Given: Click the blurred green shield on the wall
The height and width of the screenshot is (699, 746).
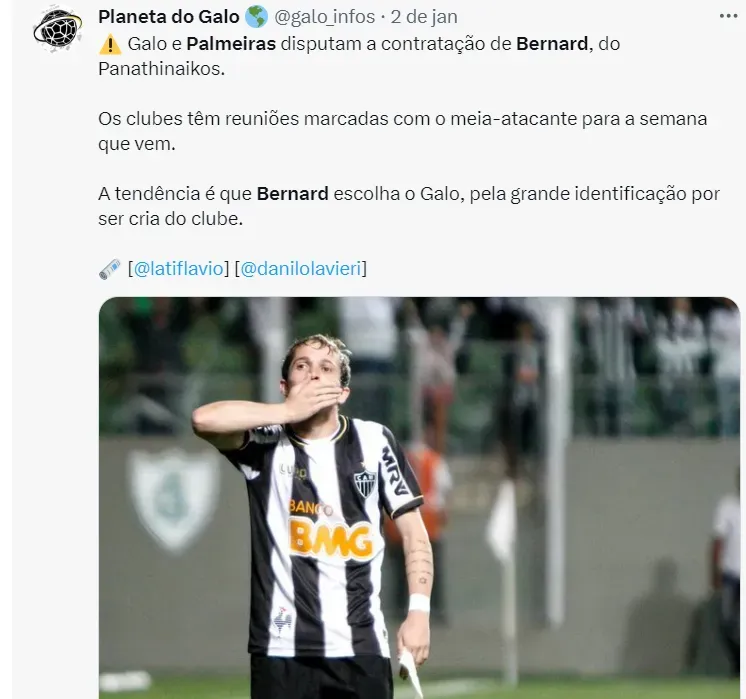Looking at the screenshot, I should 174,499.
